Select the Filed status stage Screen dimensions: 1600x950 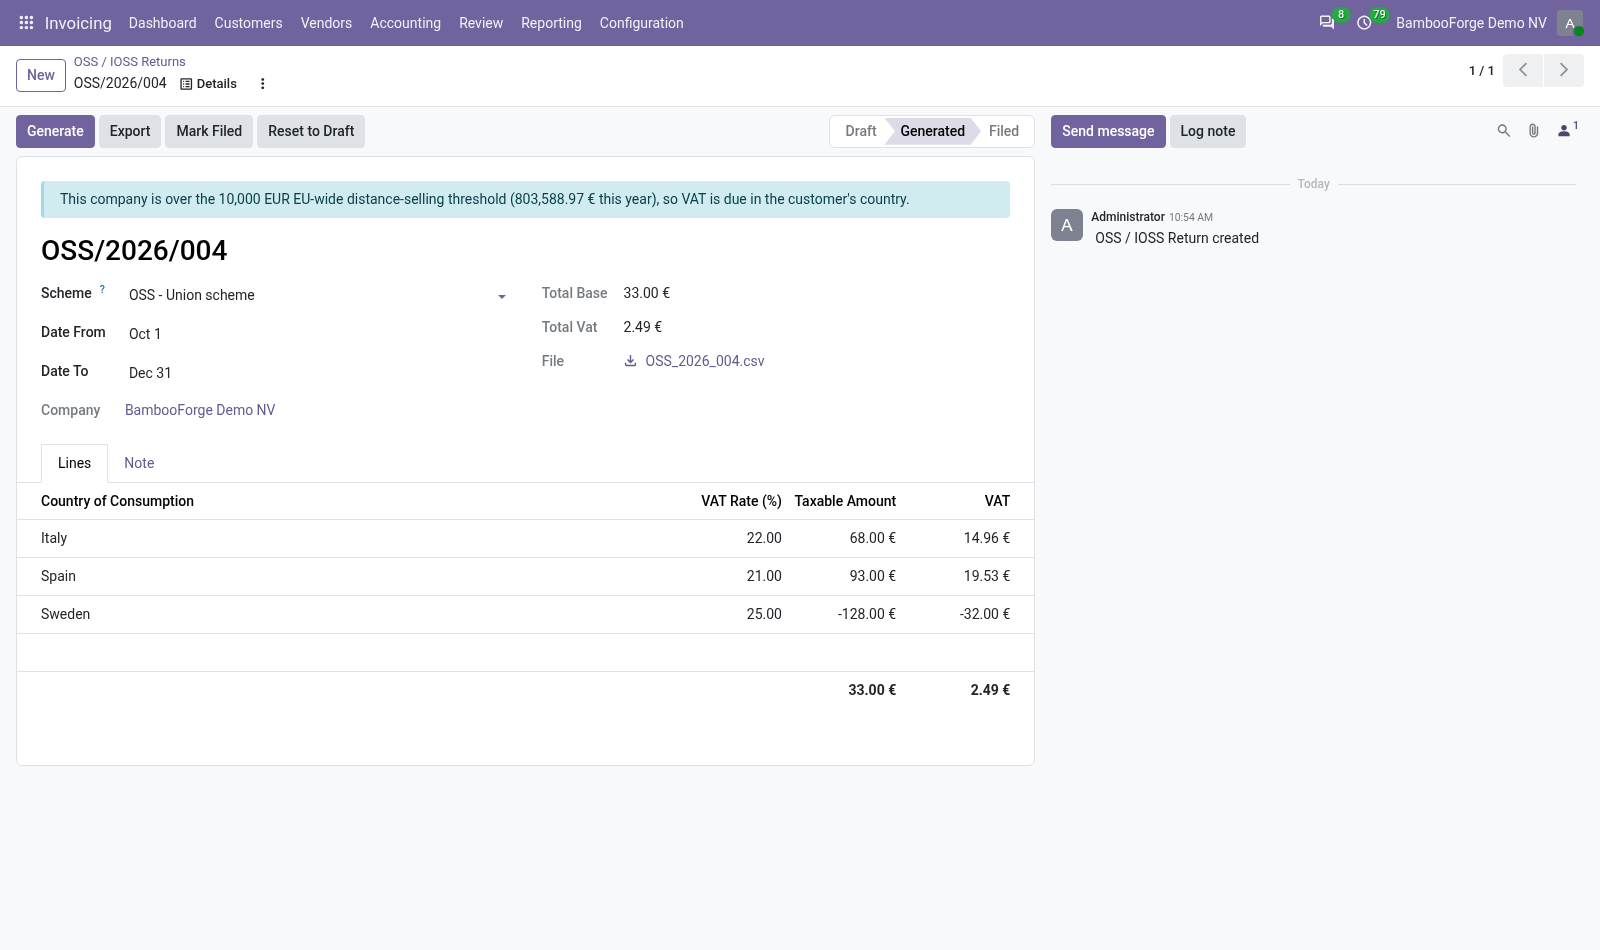click(x=1004, y=131)
